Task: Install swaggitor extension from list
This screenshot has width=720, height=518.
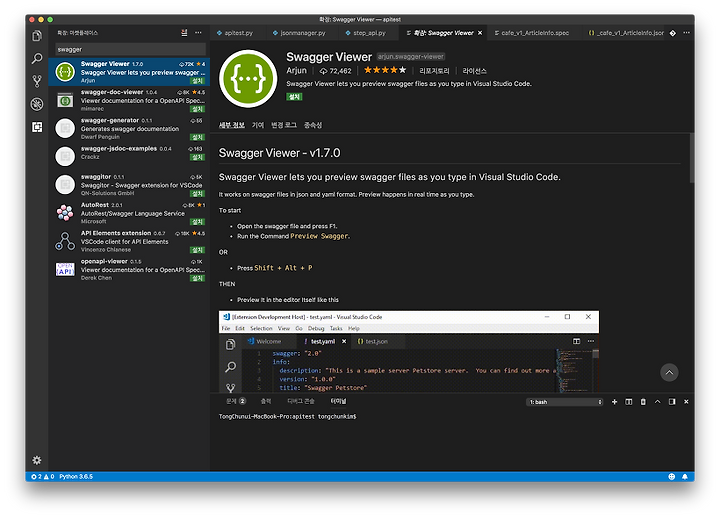Action: pyautogui.click(x=197, y=193)
